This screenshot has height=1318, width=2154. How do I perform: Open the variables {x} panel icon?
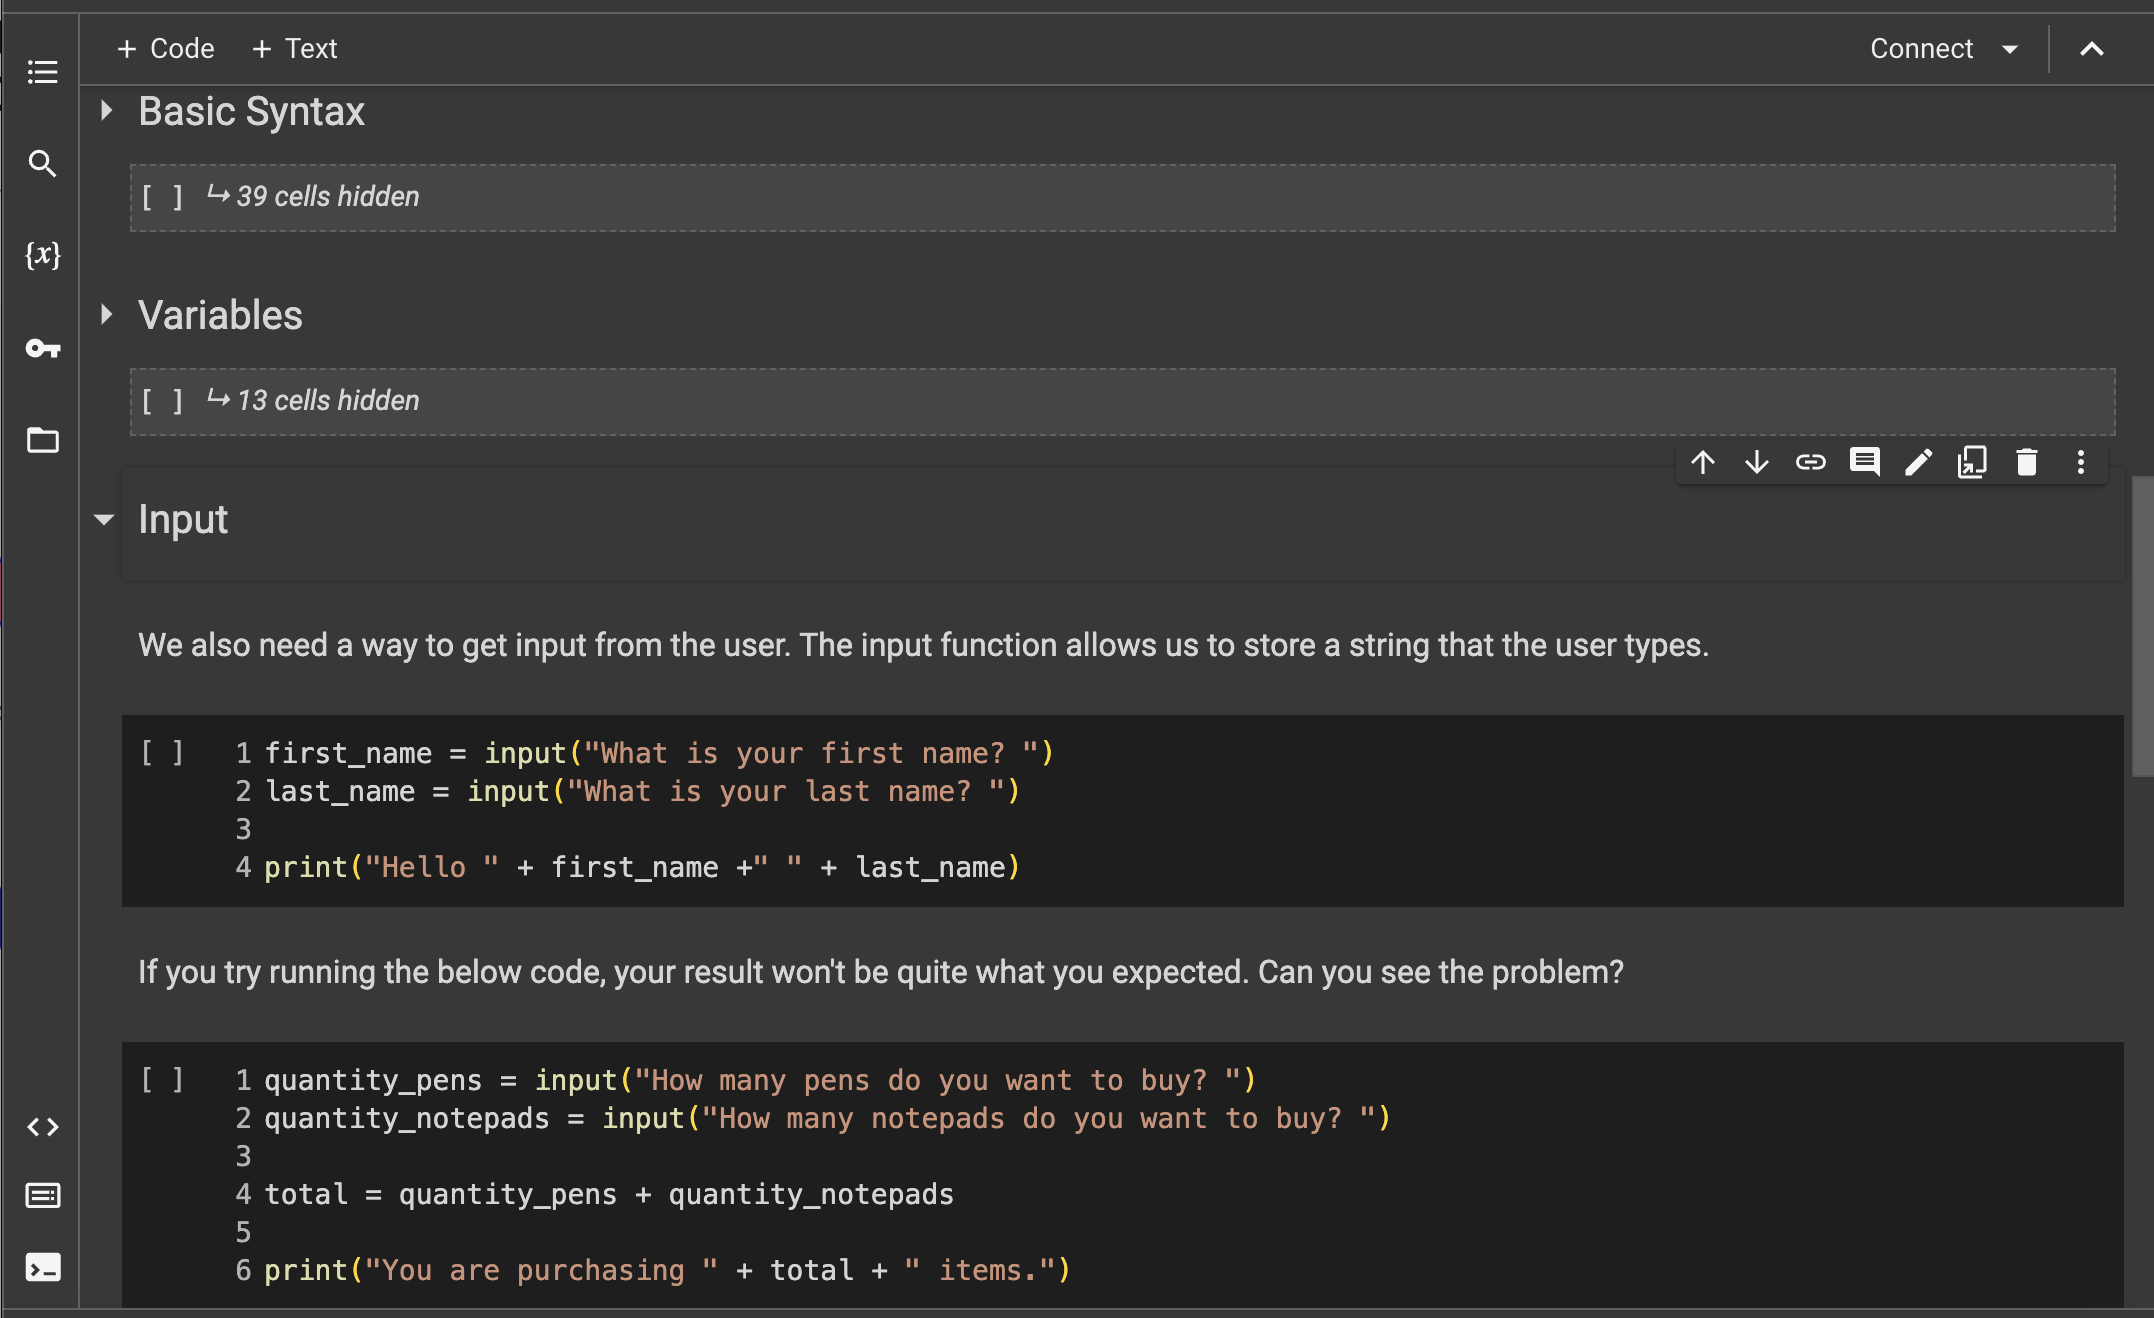pyautogui.click(x=42, y=255)
